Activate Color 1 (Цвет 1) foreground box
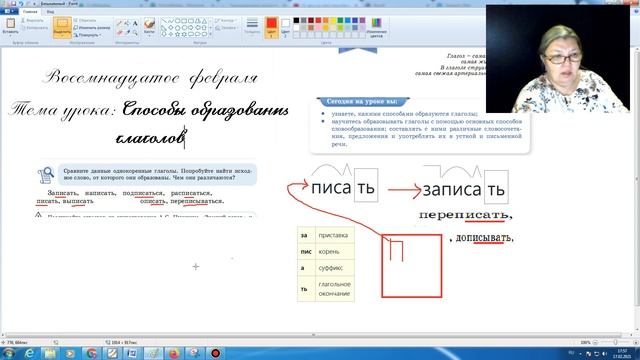This screenshot has height=360, width=640. 271,27
